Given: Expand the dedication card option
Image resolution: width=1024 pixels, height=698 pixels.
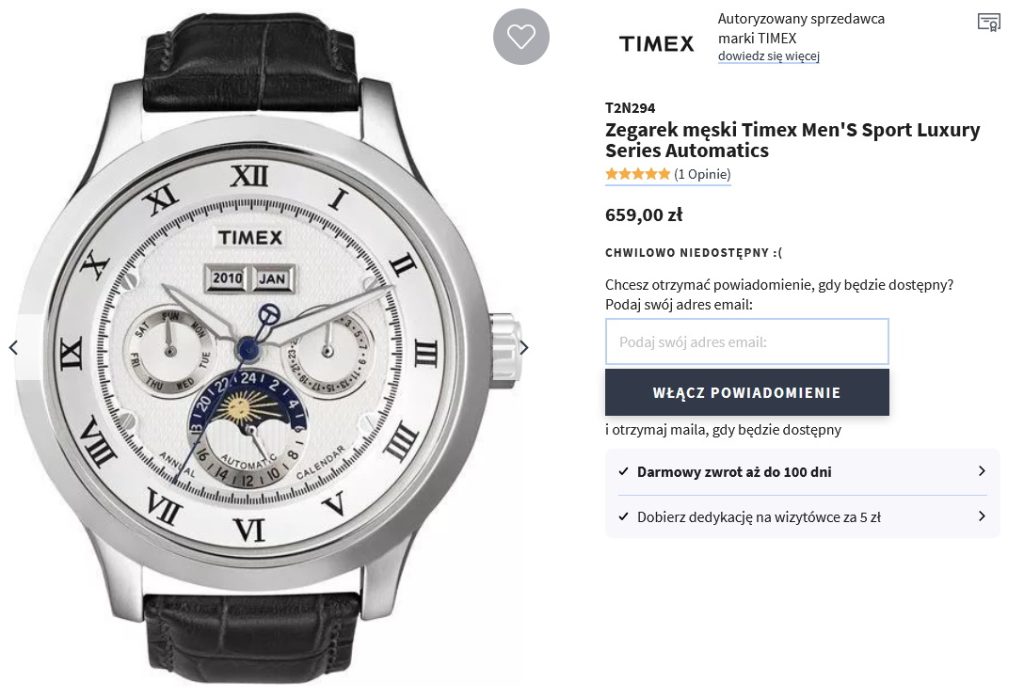Looking at the screenshot, I should click(x=802, y=517).
